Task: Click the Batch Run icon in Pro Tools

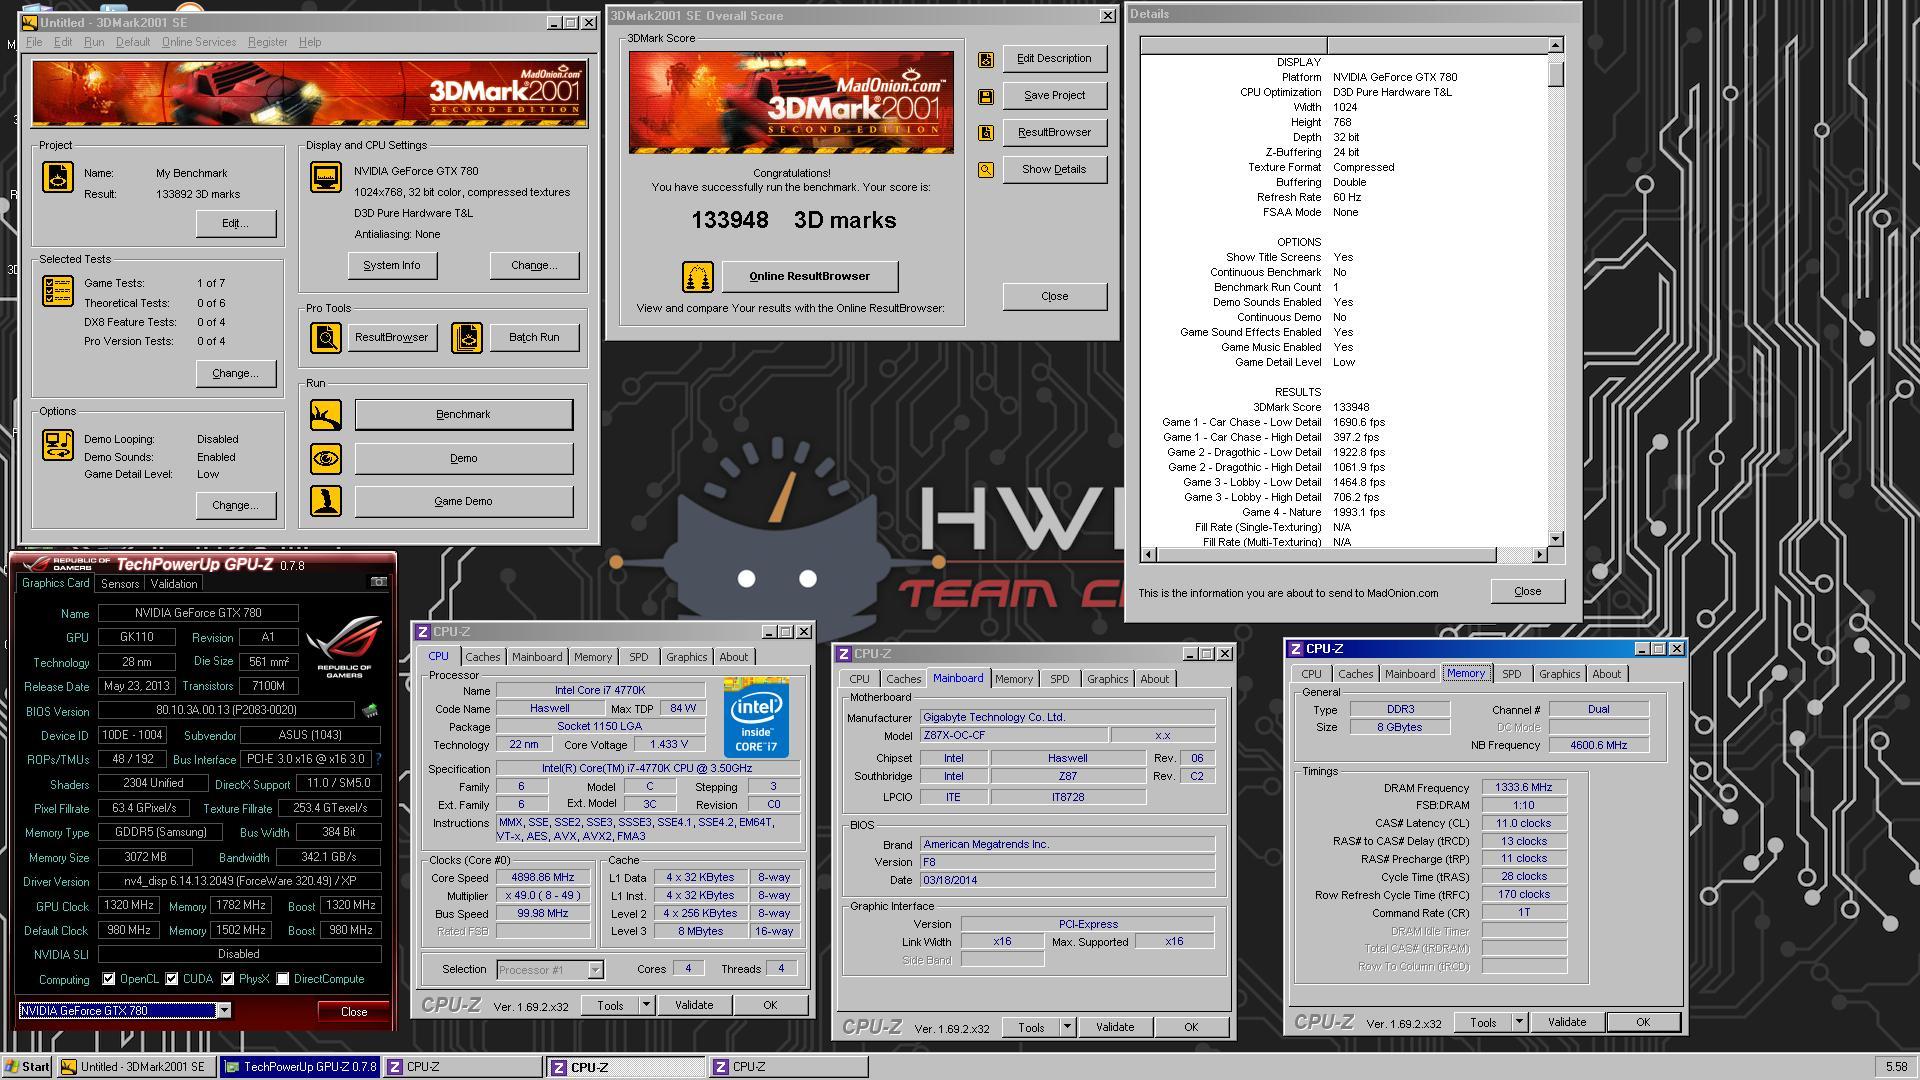Action: 467,337
